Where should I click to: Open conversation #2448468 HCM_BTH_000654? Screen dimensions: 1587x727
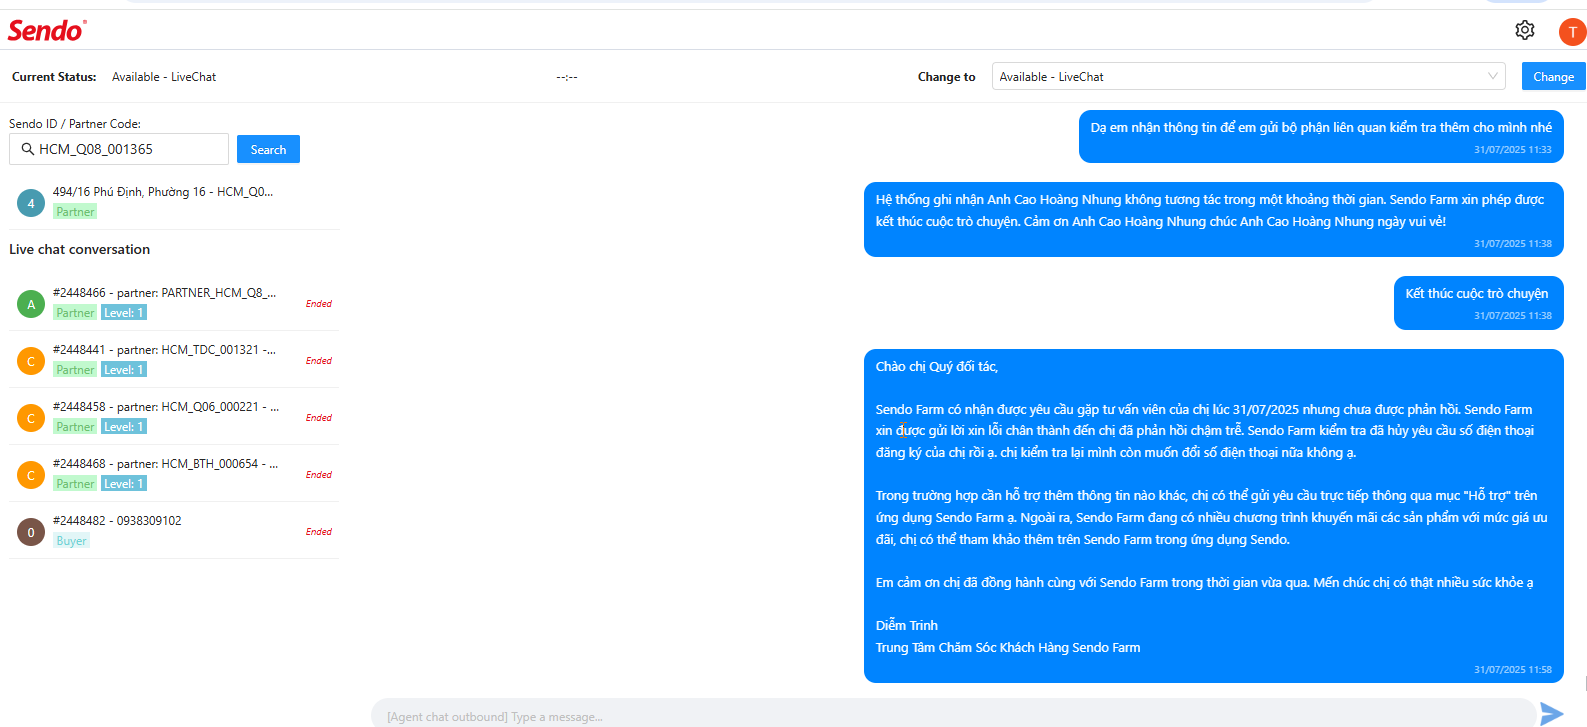(x=174, y=474)
